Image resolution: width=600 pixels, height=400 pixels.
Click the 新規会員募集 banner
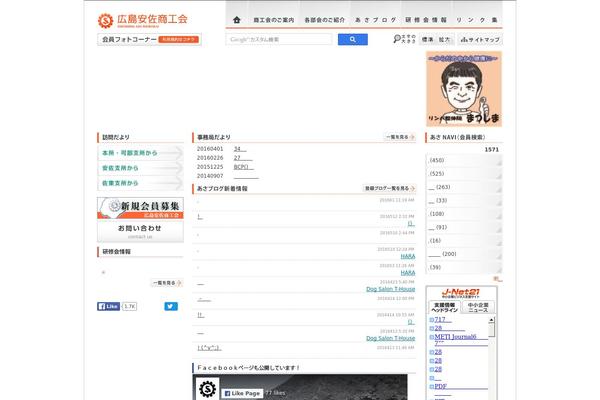pyautogui.click(x=140, y=208)
